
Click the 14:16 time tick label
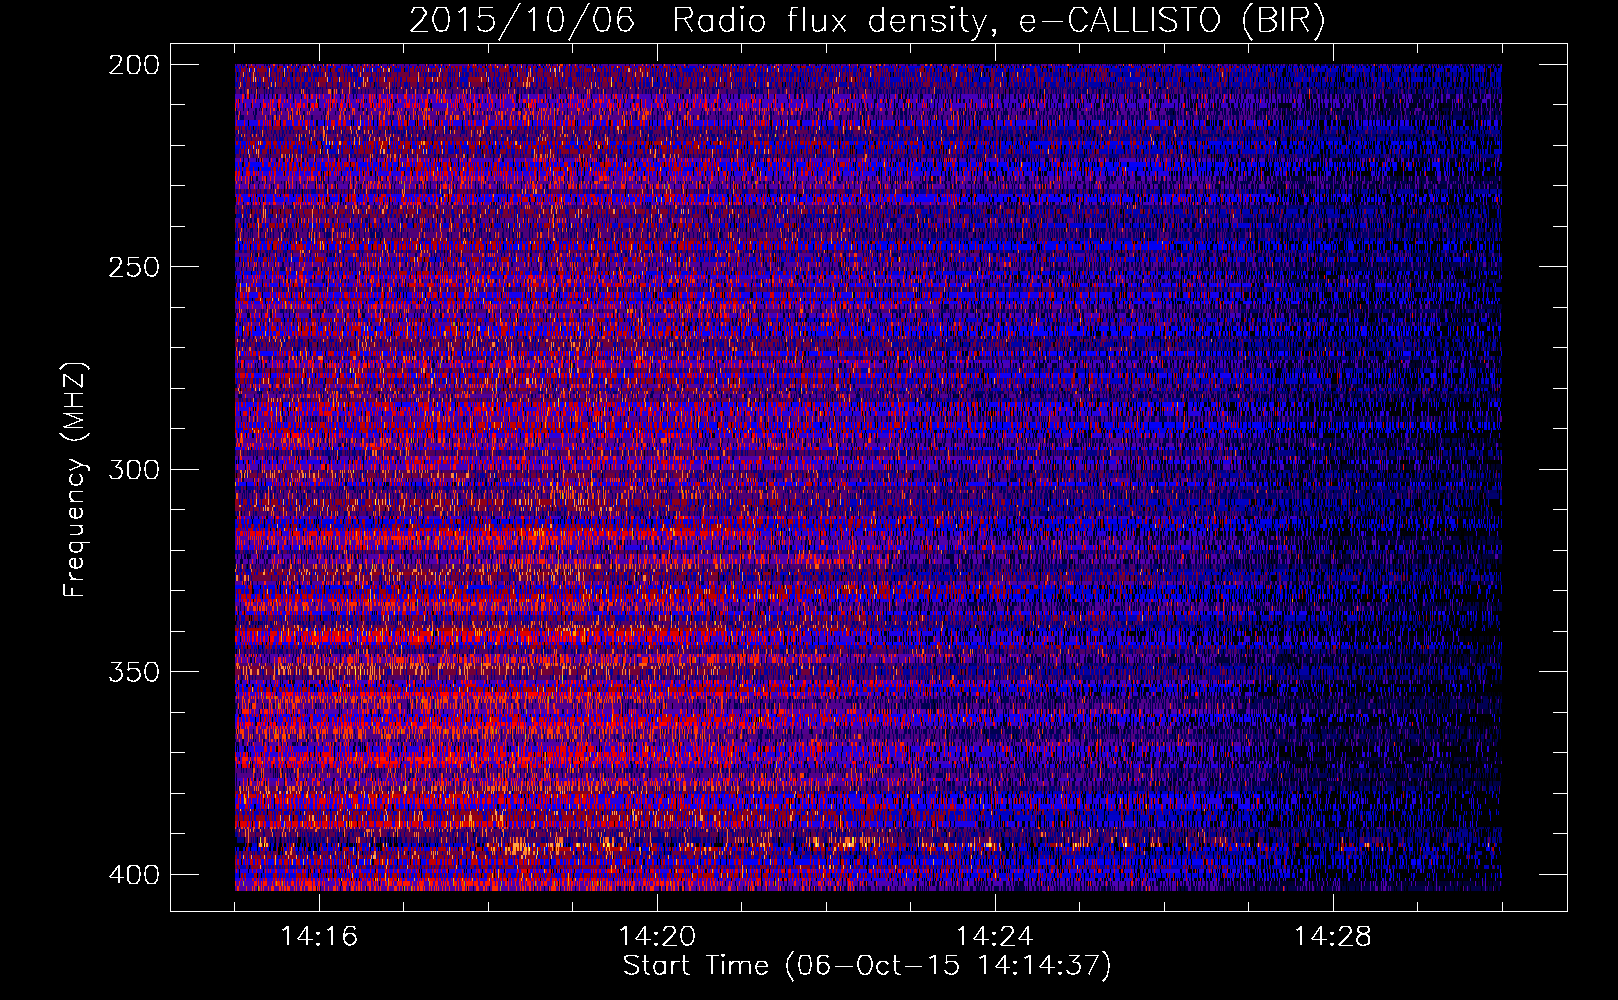[319, 937]
